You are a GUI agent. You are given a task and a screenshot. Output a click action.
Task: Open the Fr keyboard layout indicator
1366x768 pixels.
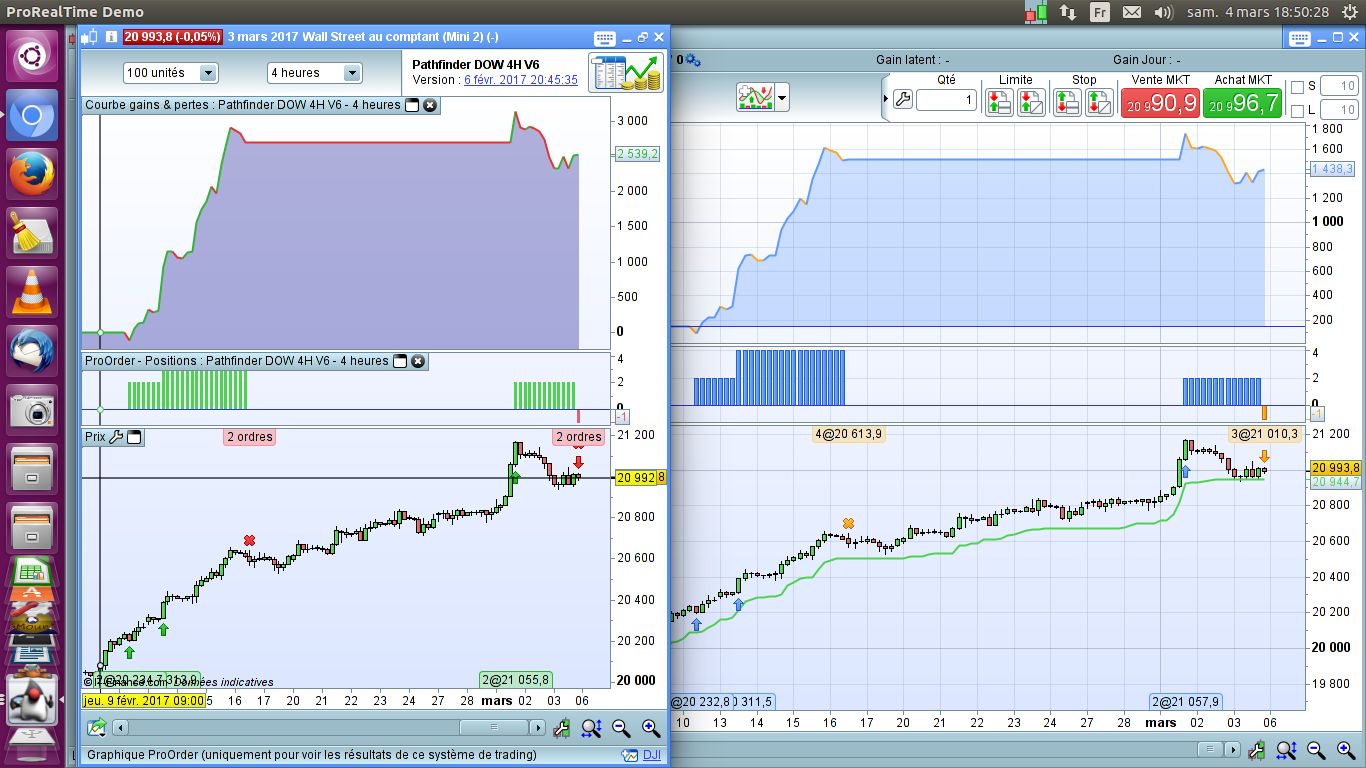click(x=1099, y=12)
